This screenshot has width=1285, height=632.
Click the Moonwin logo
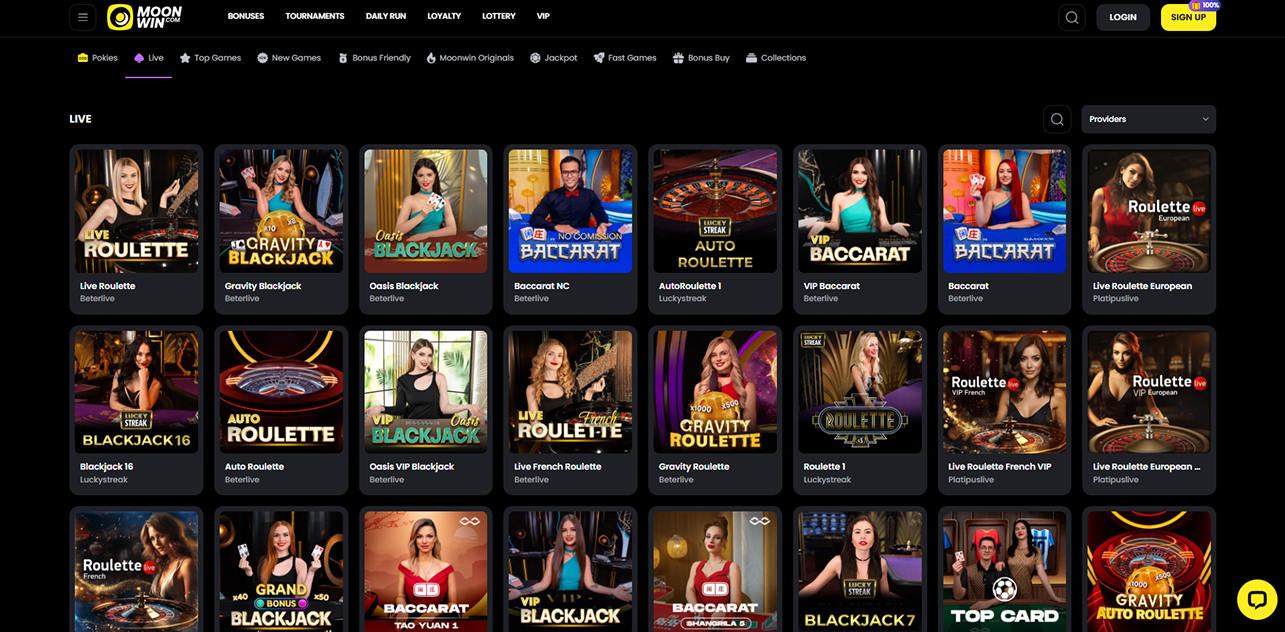click(x=147, y=17)
